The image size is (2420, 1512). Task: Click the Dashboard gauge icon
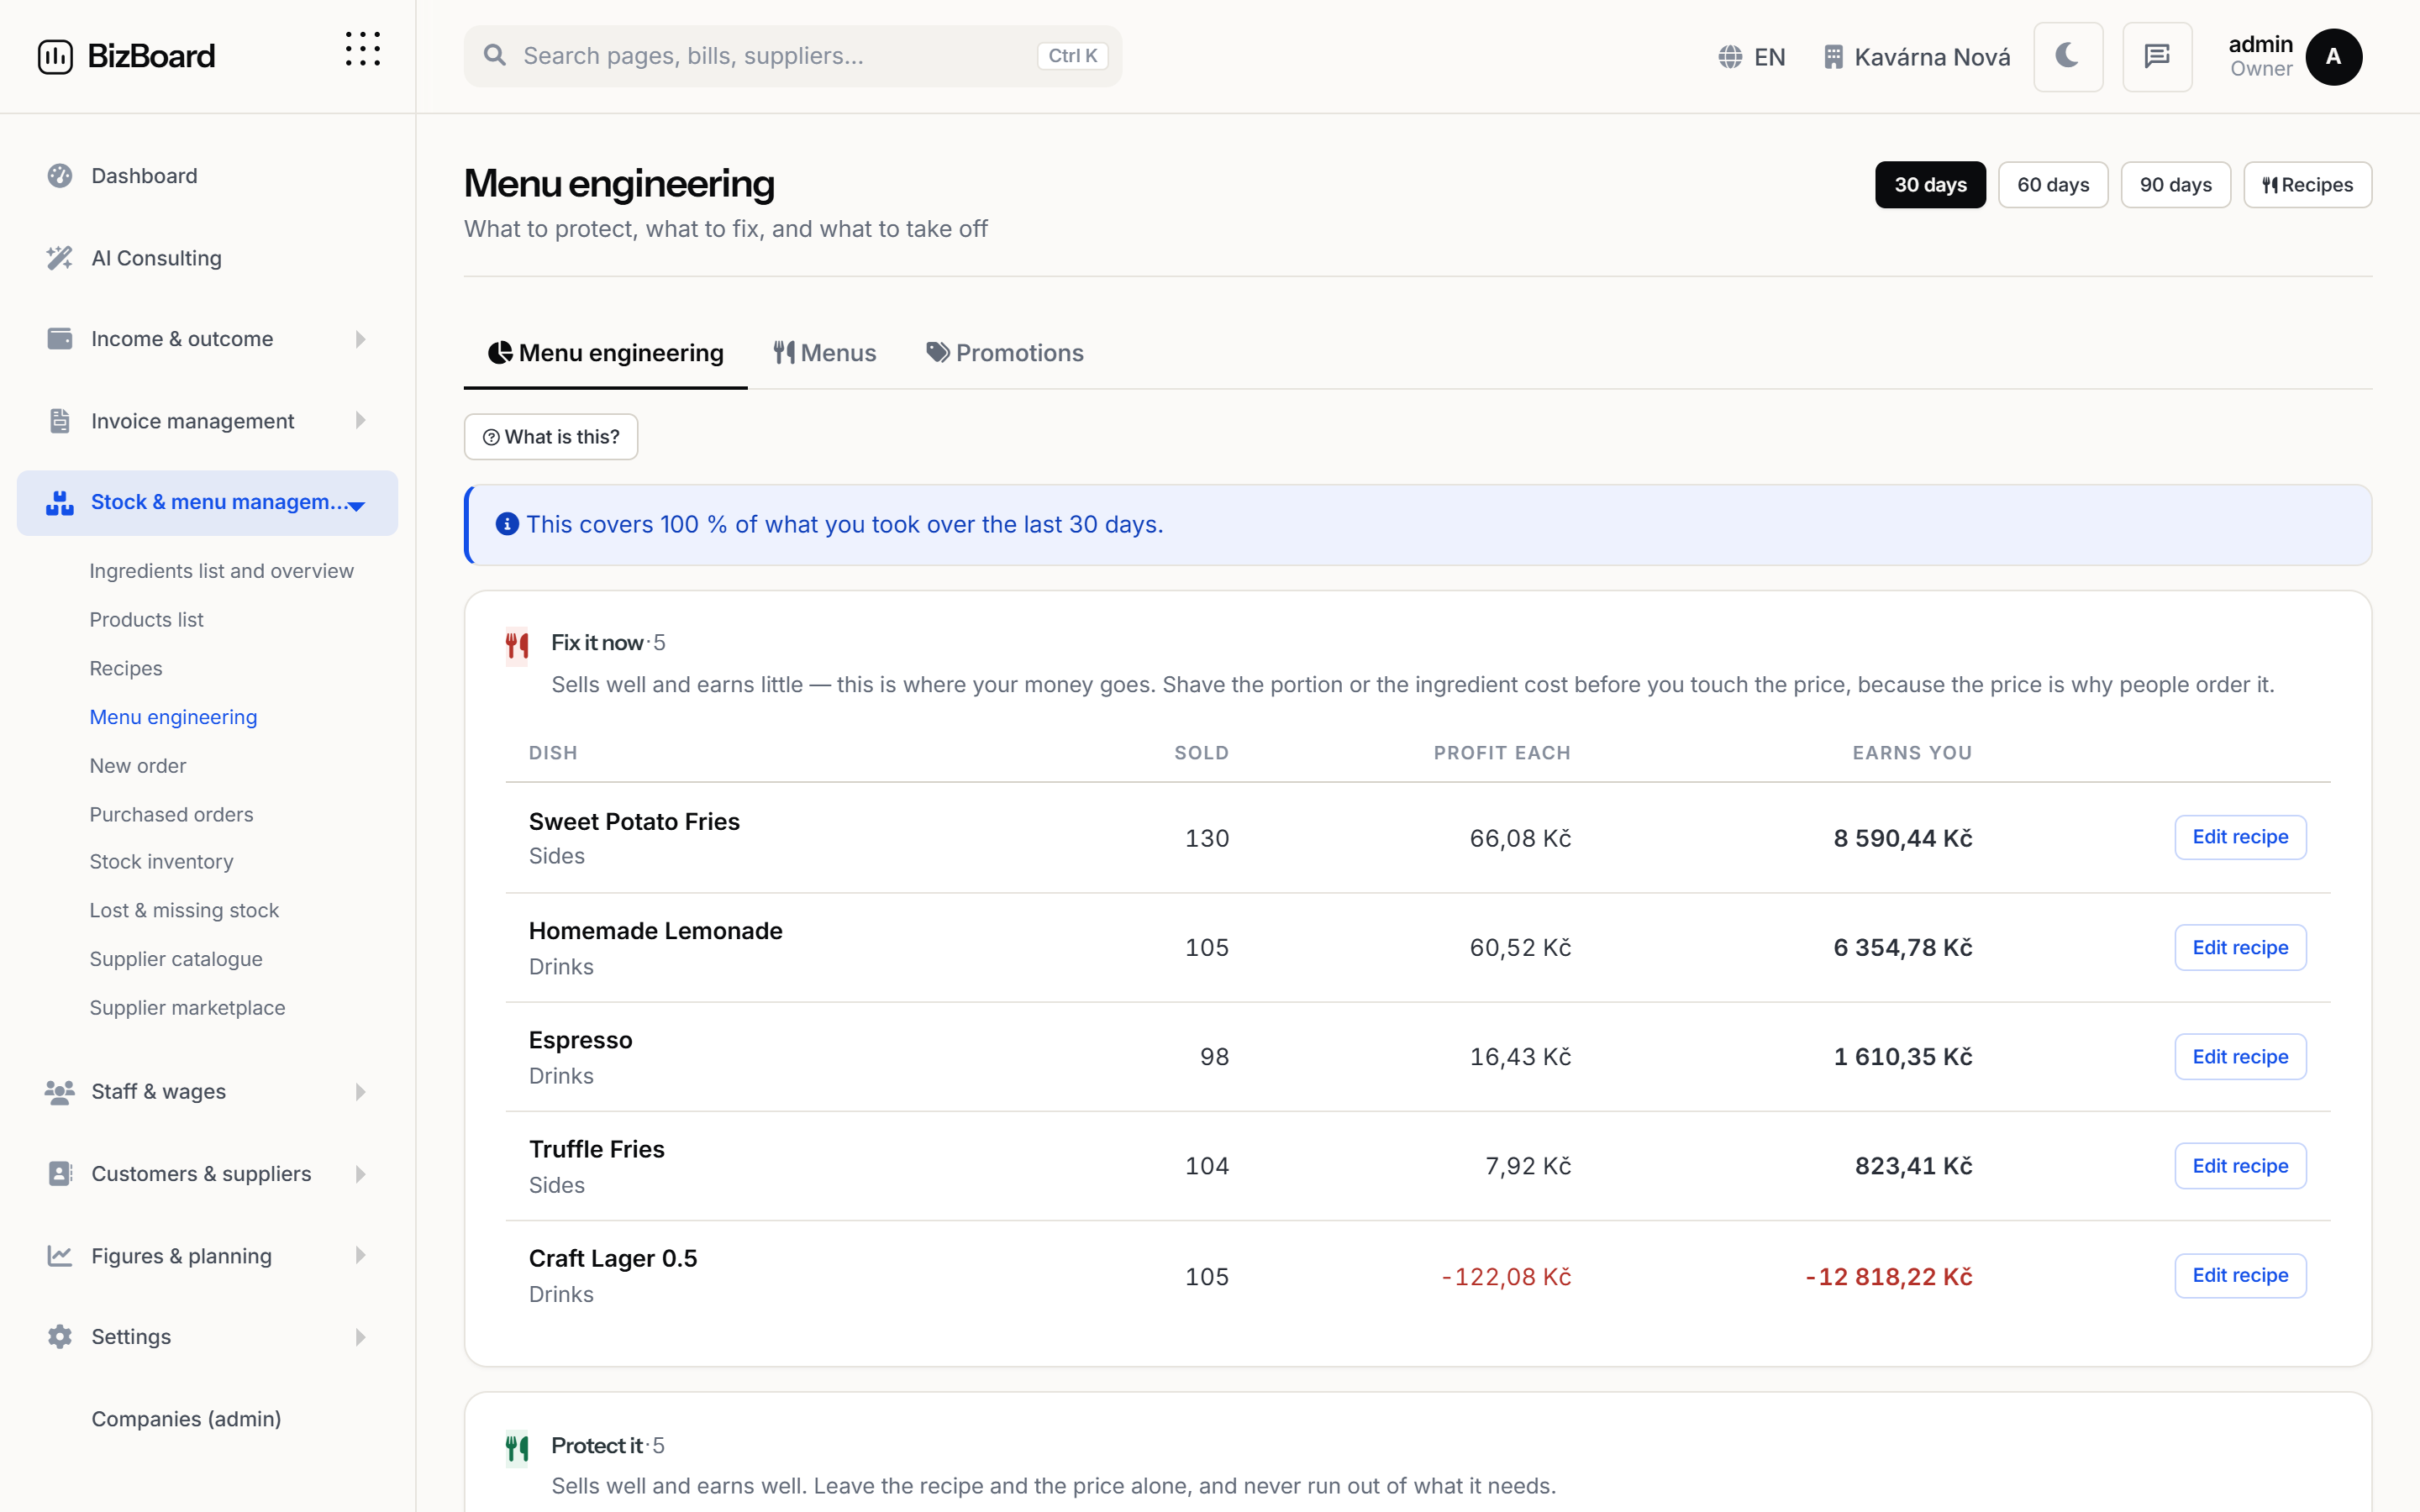tap(60, 176)
